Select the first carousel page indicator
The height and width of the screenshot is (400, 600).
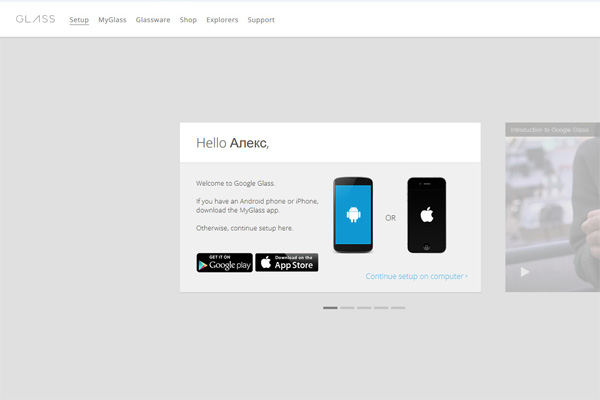[x=330, y=308]
